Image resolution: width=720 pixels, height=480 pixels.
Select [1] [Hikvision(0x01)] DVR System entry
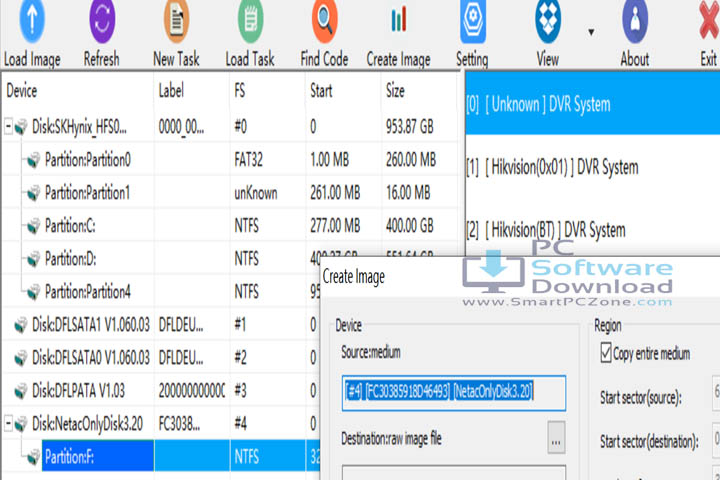point(592,168)
